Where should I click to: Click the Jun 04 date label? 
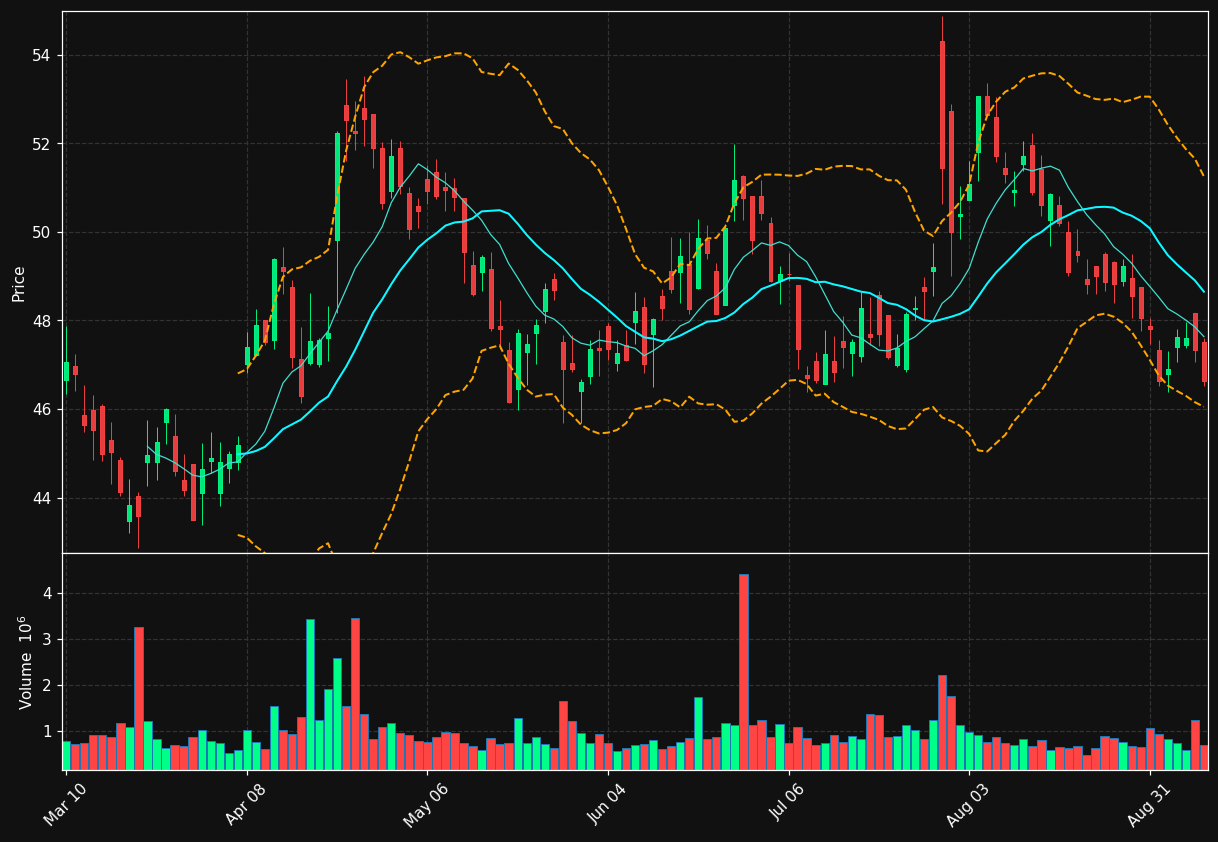(x=606, y=805)
